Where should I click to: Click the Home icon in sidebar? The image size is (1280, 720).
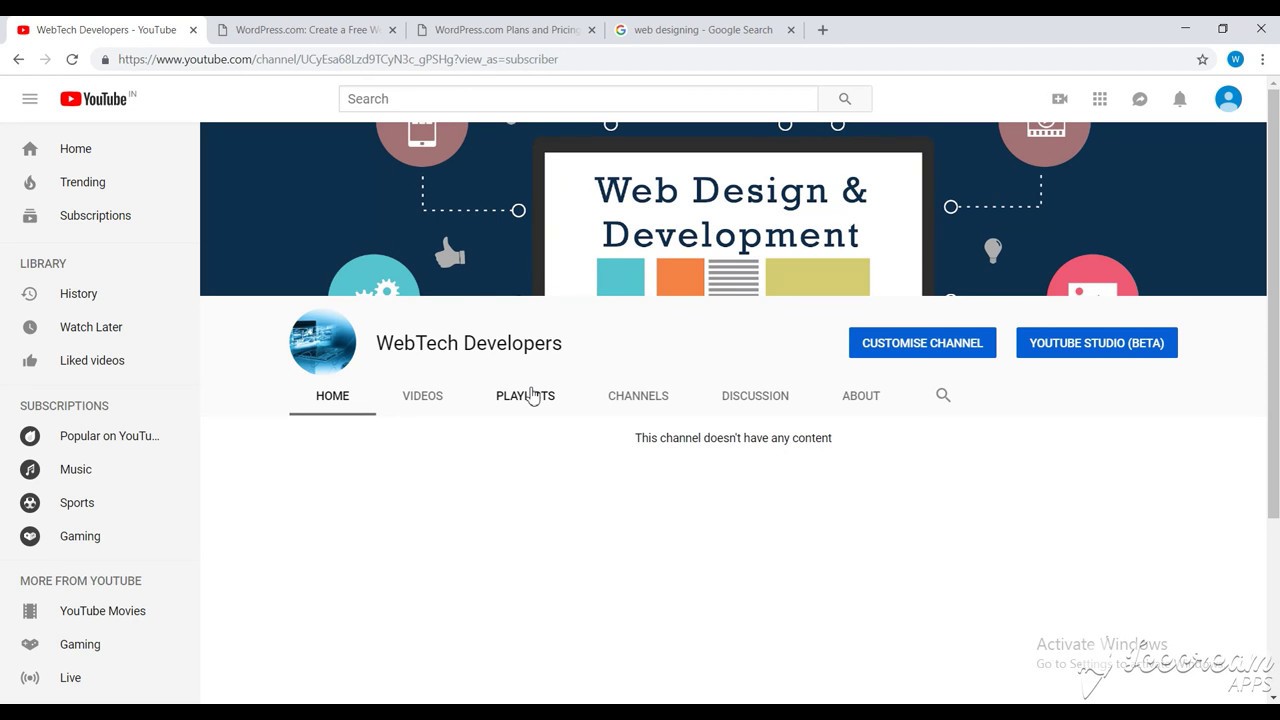coord(30,149)
